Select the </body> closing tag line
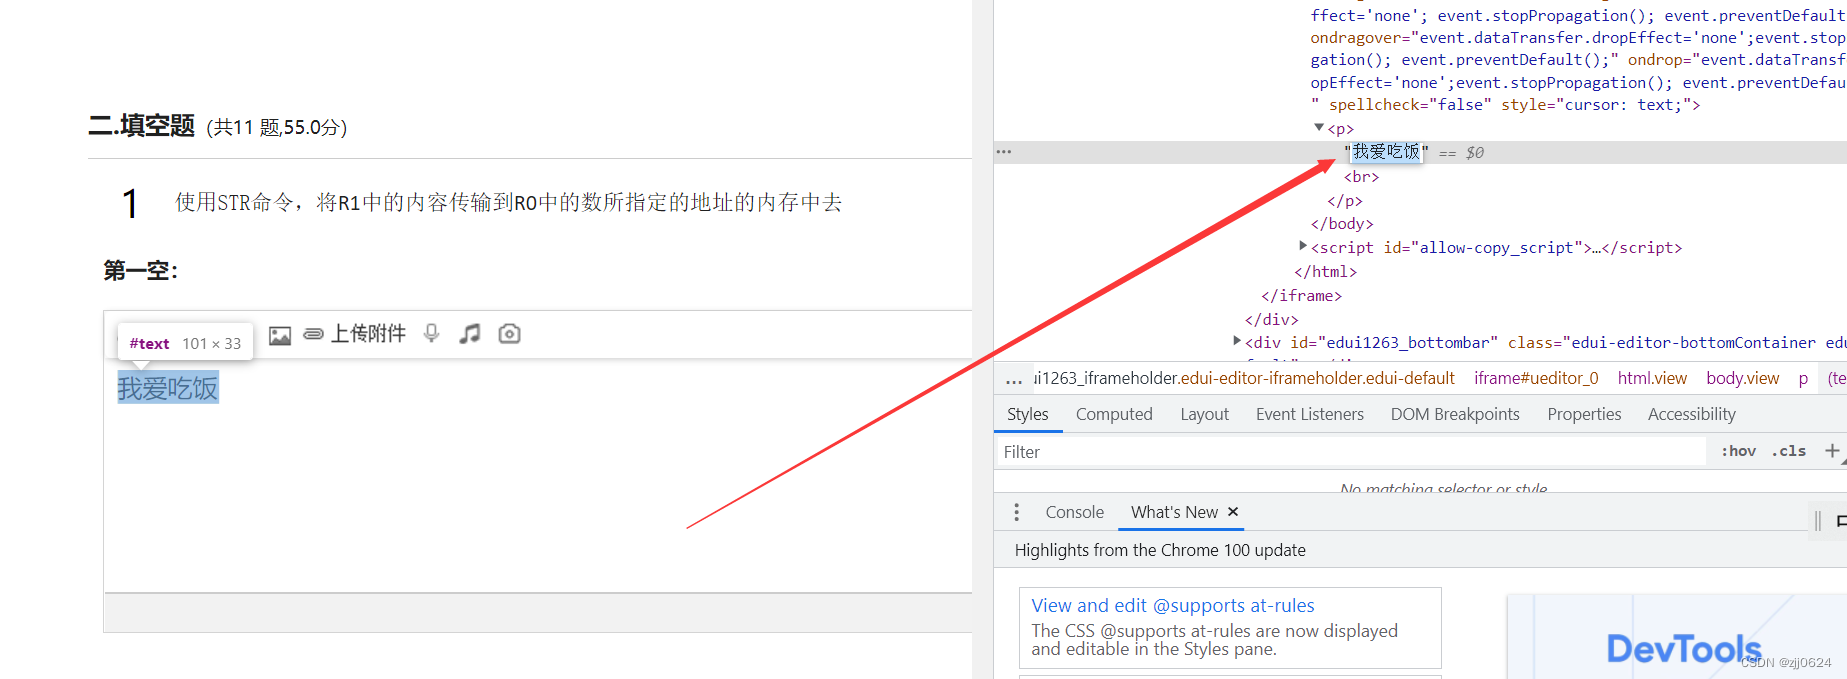The image size is (1847, 679). 1342,224
